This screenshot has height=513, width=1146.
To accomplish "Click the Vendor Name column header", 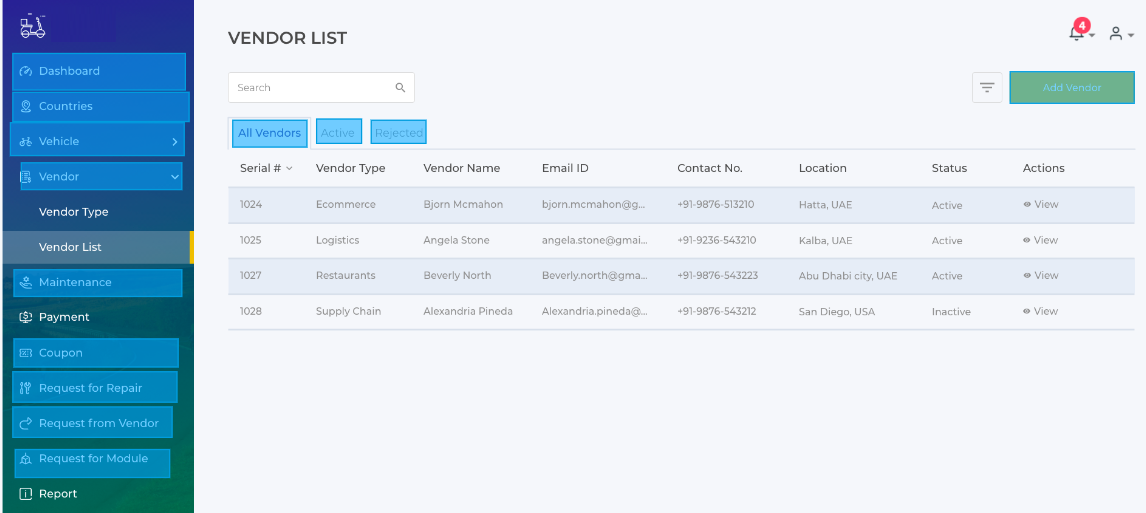I will pos(461,168).
